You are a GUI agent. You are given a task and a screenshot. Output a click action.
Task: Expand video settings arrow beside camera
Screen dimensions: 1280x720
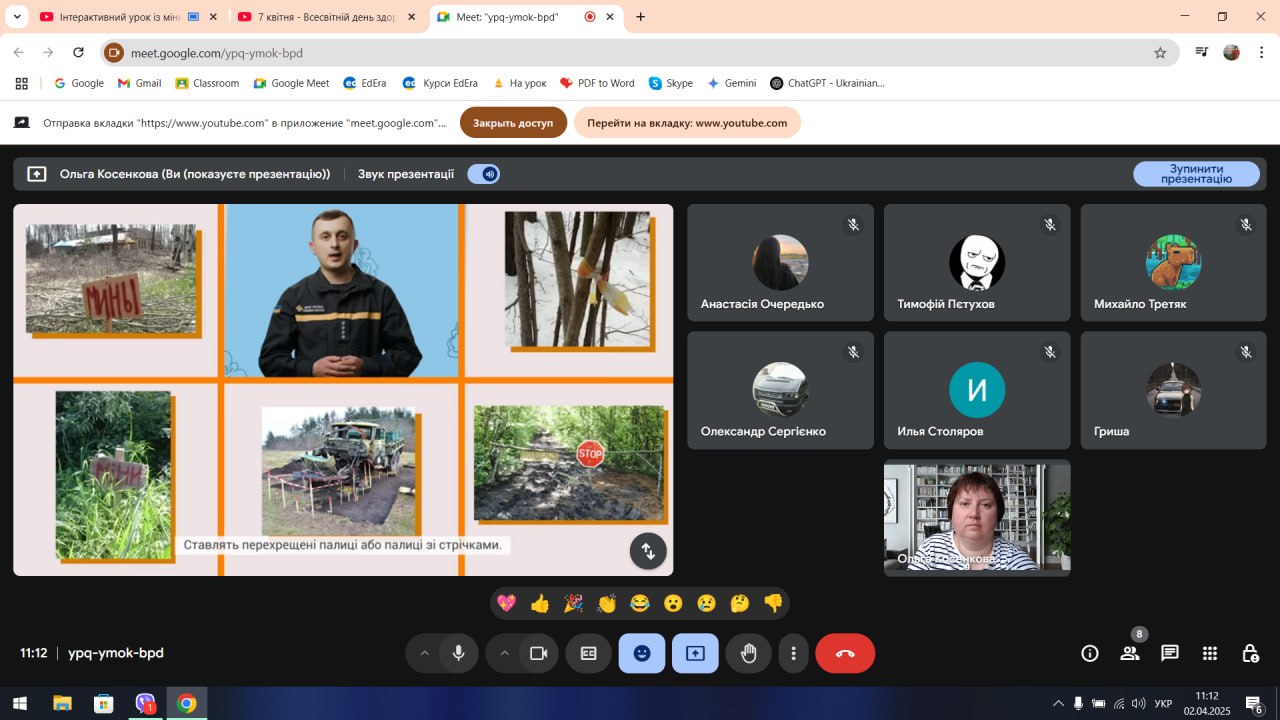[x=504, y=653]
